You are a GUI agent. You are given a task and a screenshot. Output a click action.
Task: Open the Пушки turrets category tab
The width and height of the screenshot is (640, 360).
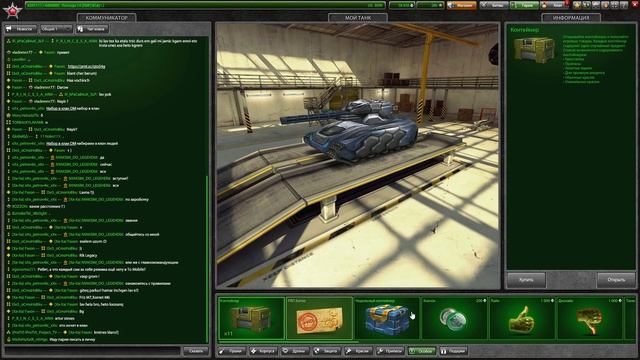click(x=232, y=351)
